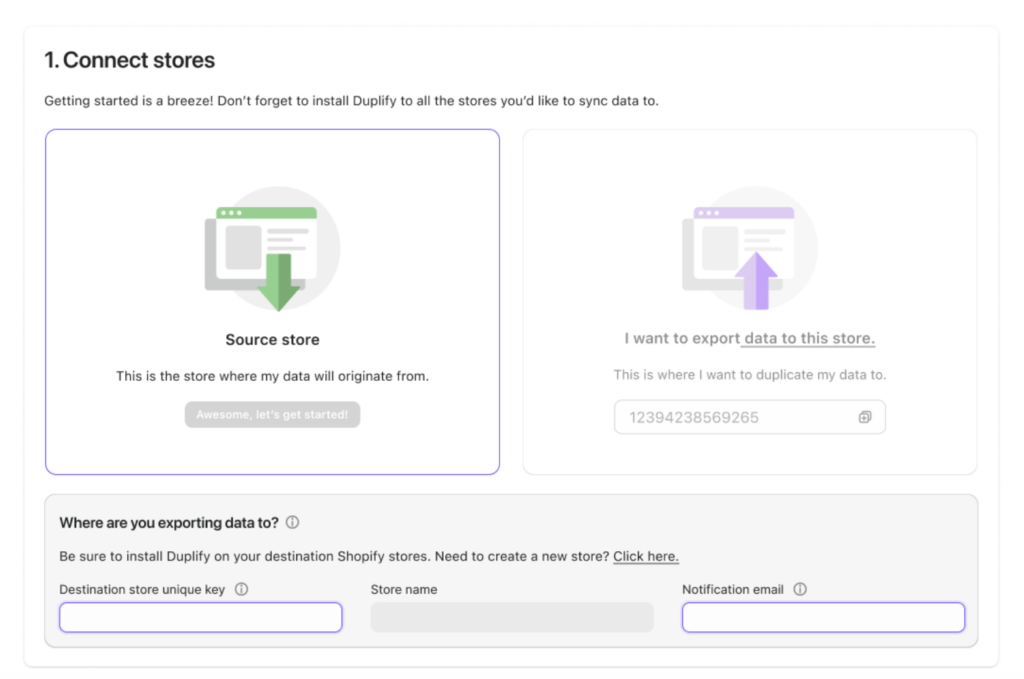
Task: Select the 'Source store' card title
Action: [272, 340]
